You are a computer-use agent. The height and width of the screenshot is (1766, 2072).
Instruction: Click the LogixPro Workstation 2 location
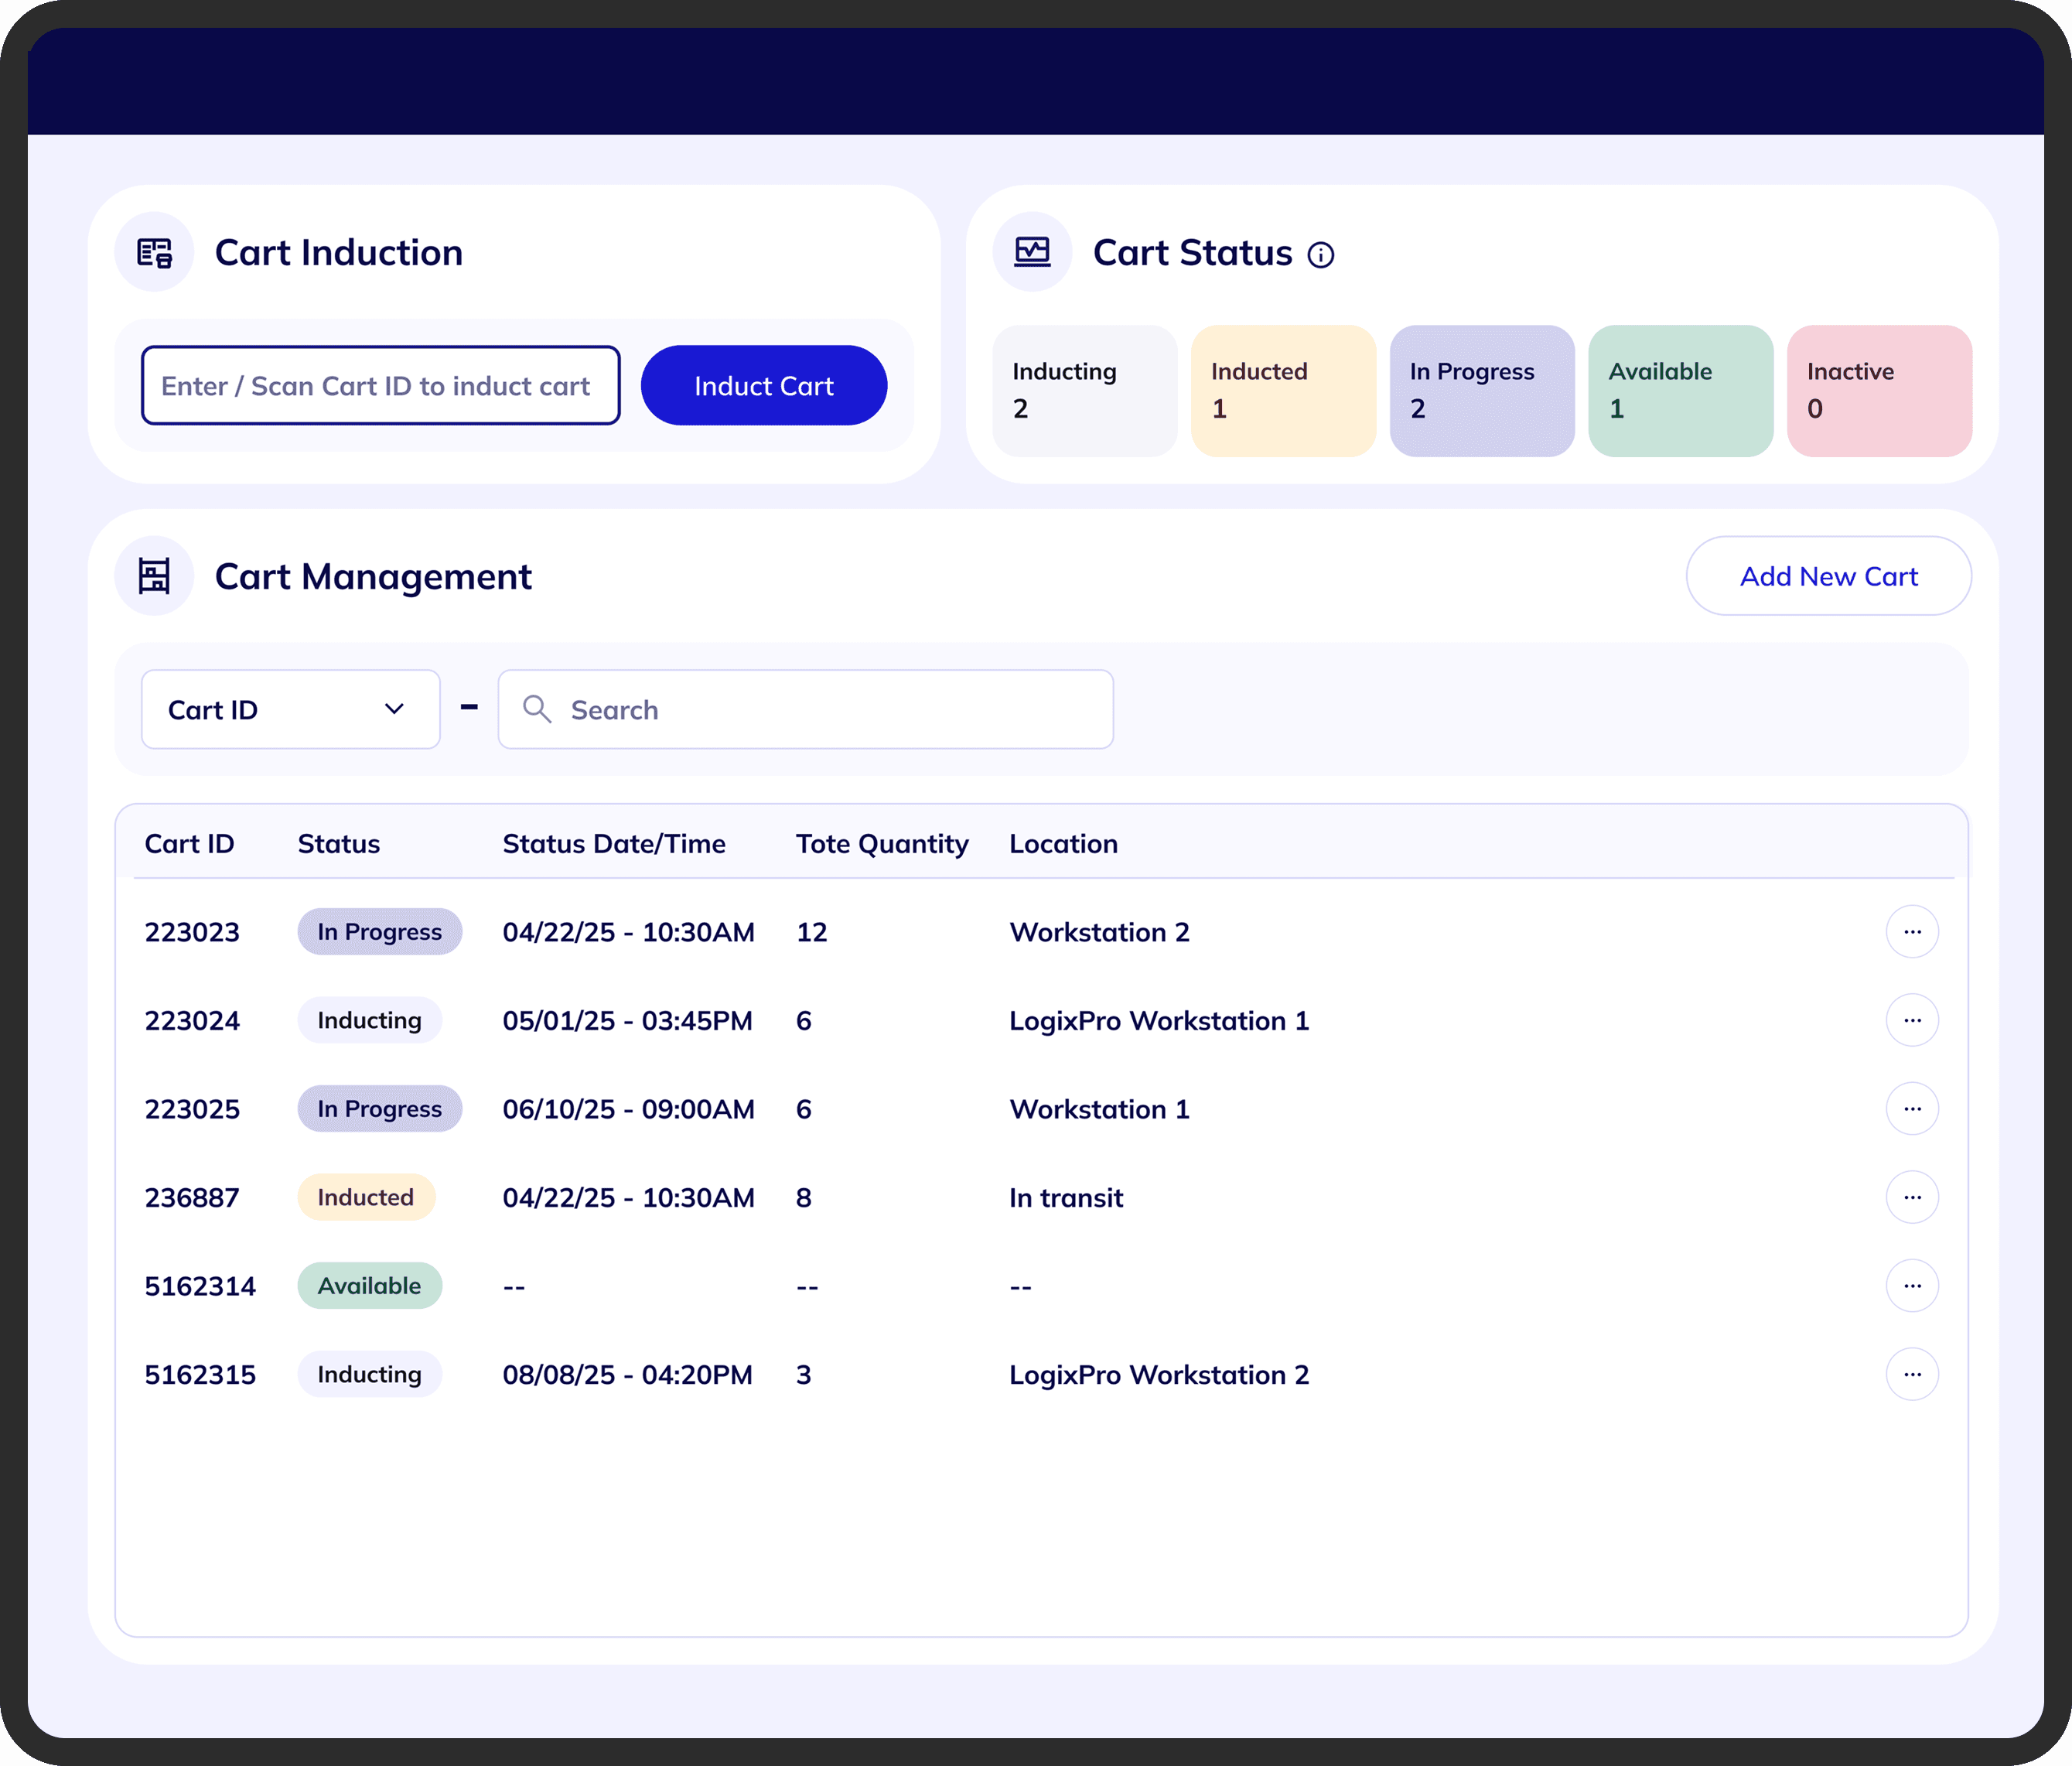pyautogui.click(x=1159, y=1375)
